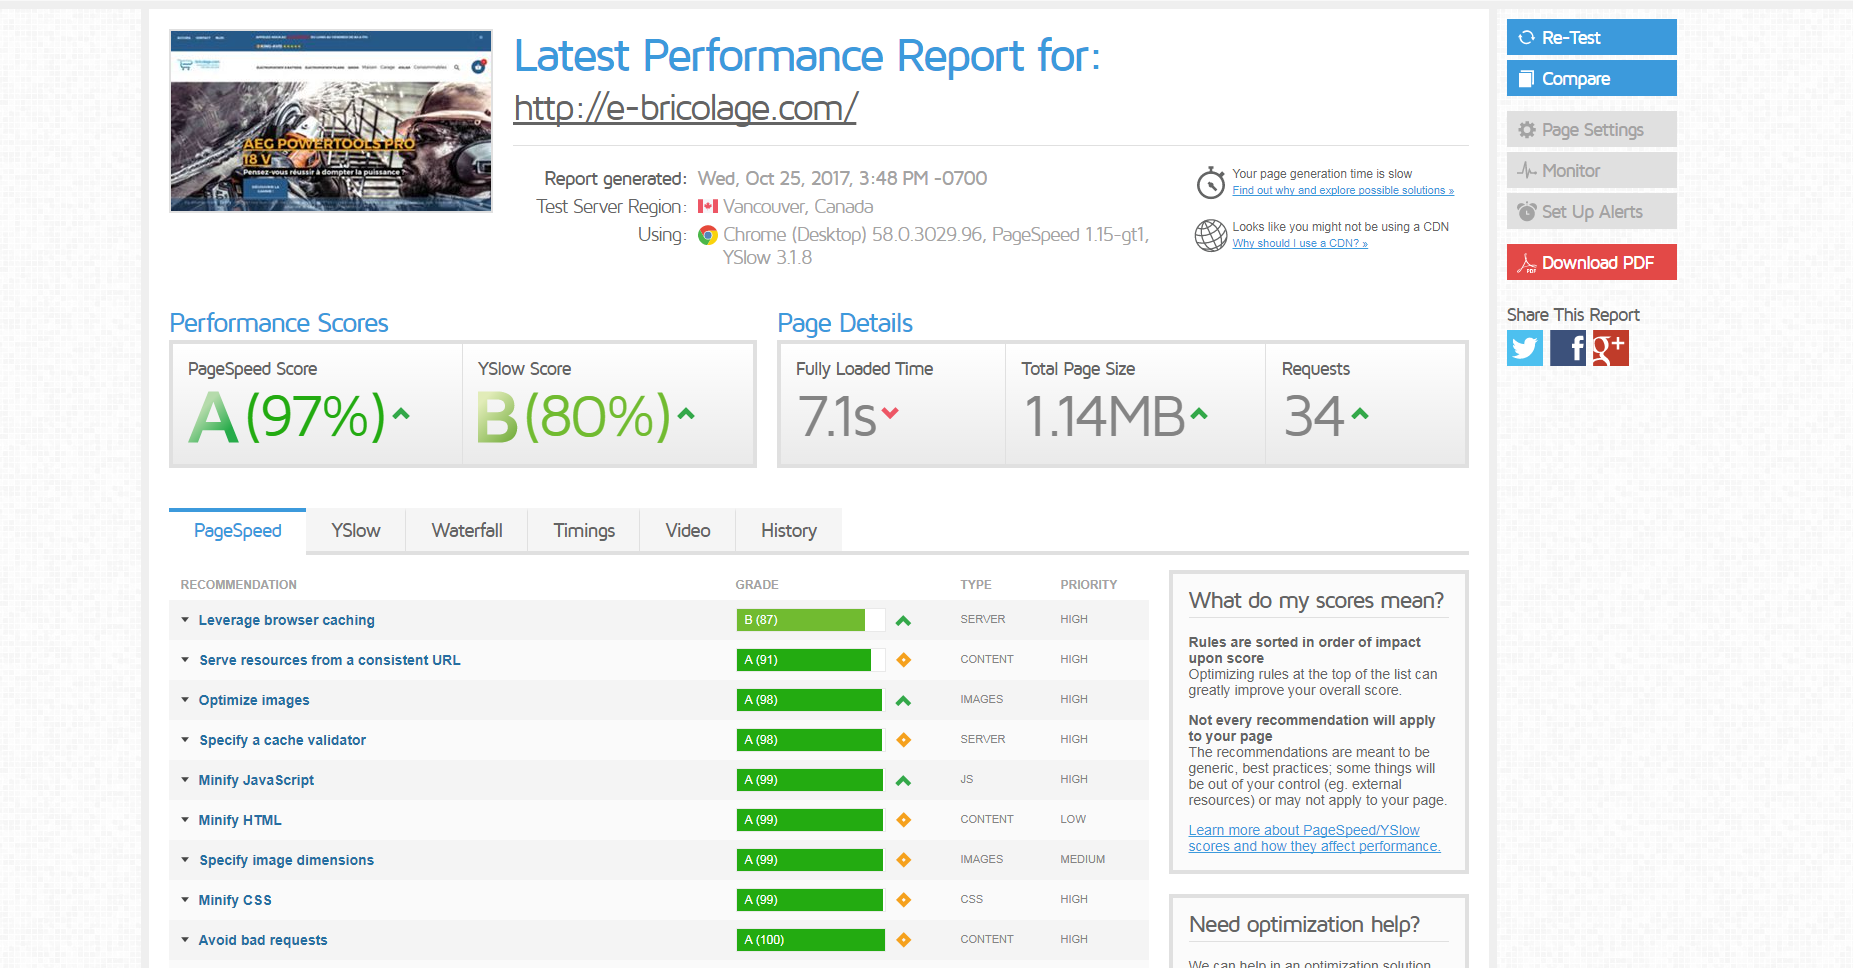Click the TYPE column header
The width and height of the screenshot is (1853, 968).
(976, 584)
